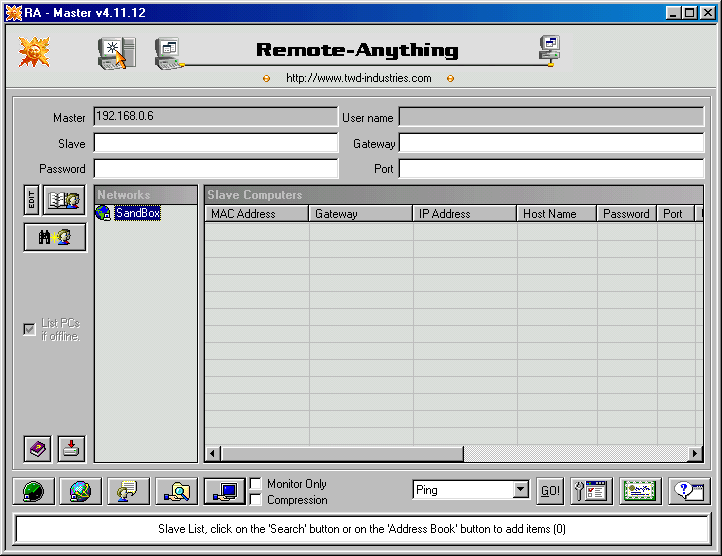The width and height of the screenshot is (722, 556).
Task: Enable the Monitor Only checkbox
Action: pyautogui.click(x=256, y=484)
